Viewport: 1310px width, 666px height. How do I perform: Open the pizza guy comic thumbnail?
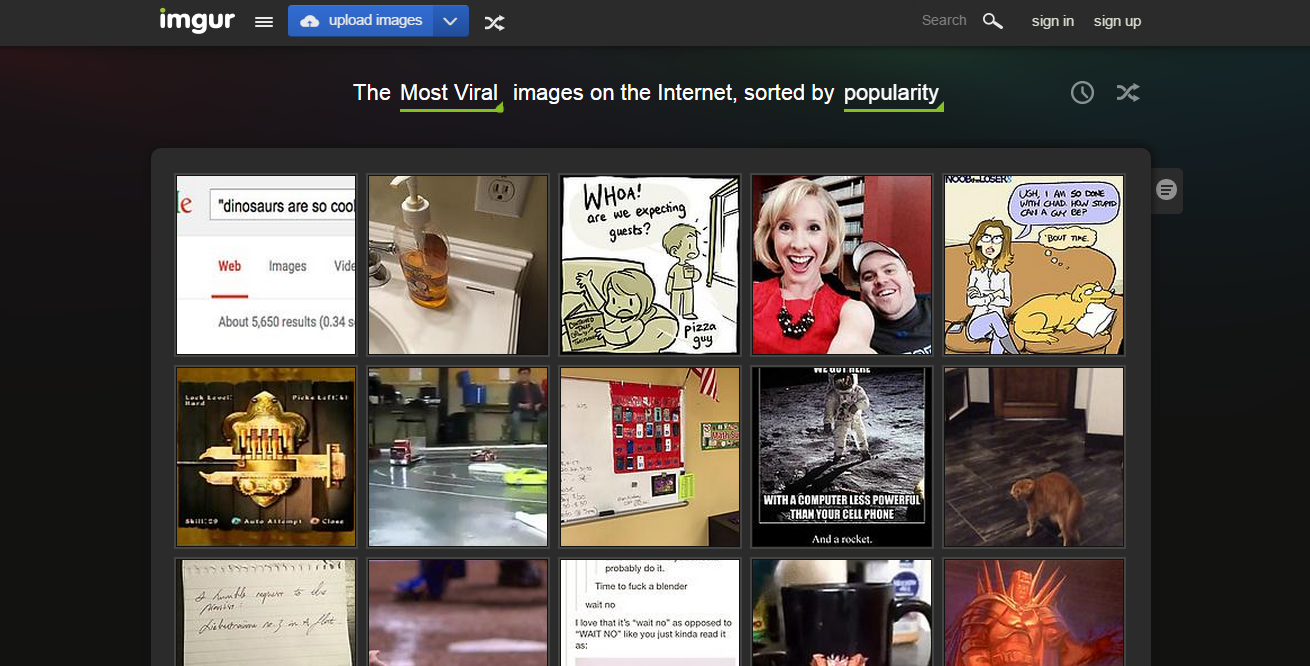click(x=649, y=264)
